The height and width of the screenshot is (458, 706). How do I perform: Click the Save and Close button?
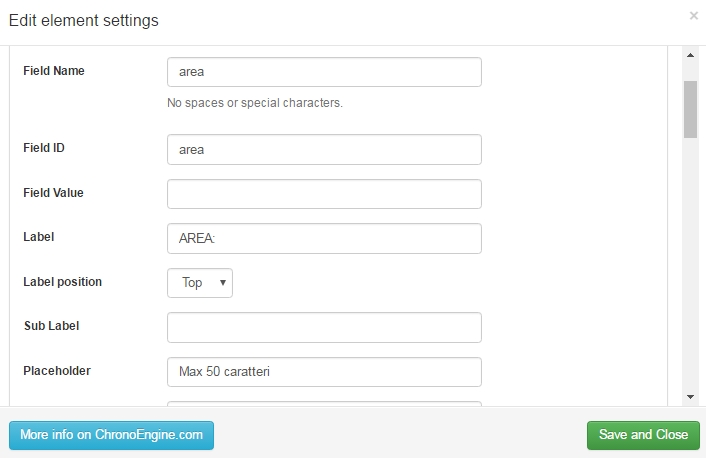coord(643,435)
